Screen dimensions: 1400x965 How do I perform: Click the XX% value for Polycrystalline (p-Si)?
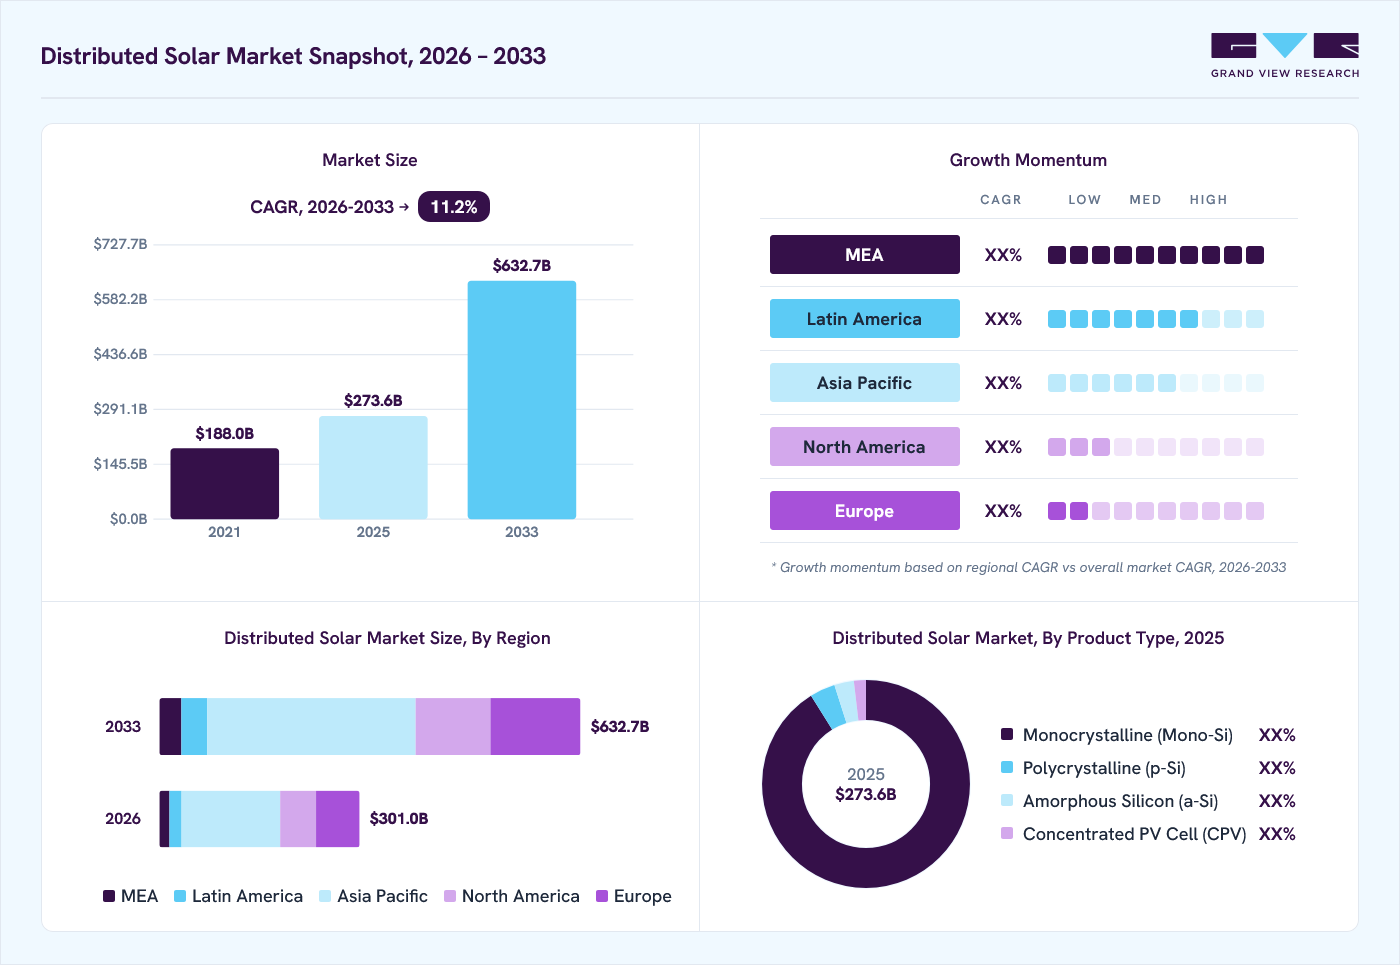1277,768
